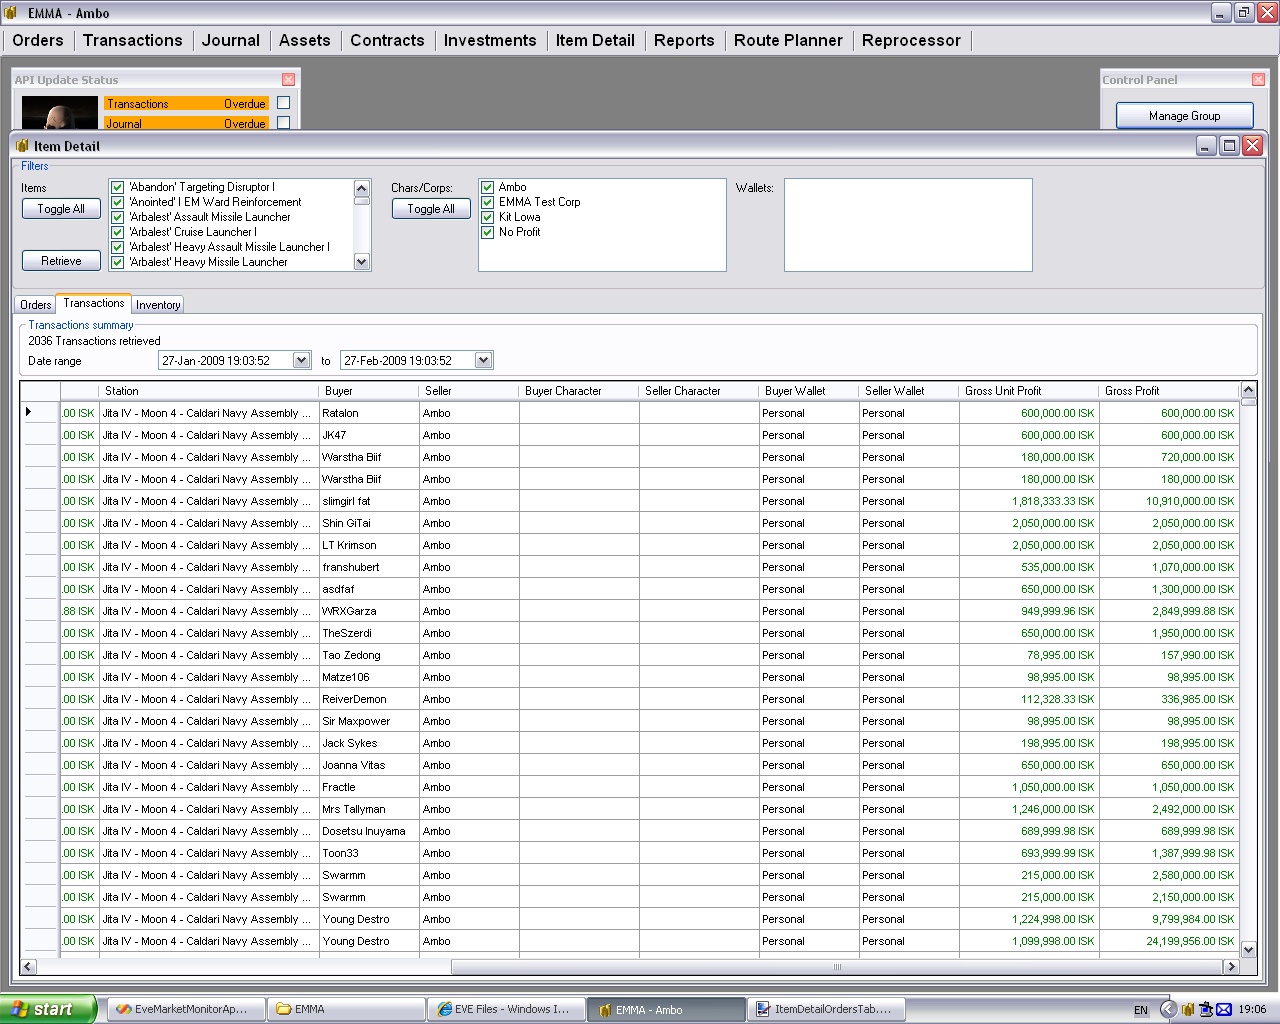
Task: Open the start date dropdown
Action: [x=301, y=361]
